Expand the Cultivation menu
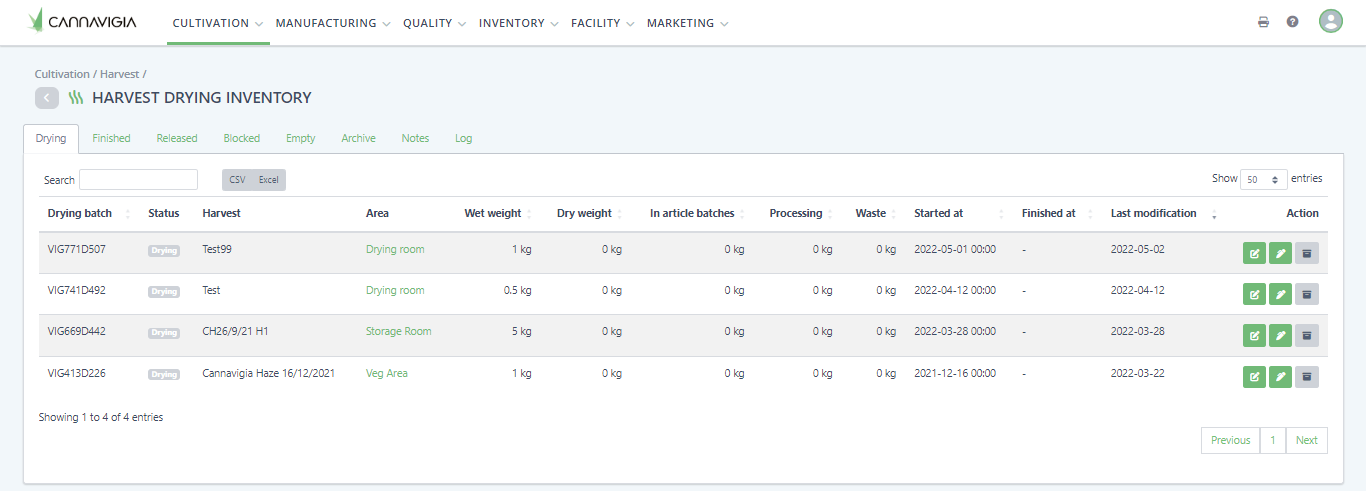The width and height of the screenshot is (1366, 491). pos(217,23)
